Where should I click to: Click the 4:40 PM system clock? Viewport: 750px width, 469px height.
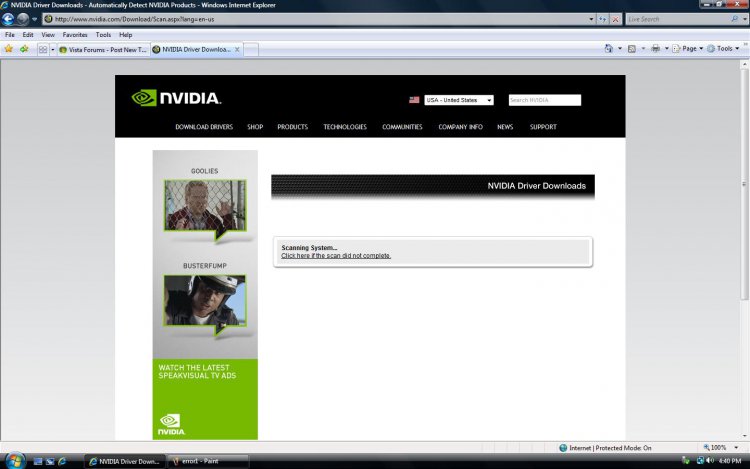pyautogui.click(x=730, y=461)
